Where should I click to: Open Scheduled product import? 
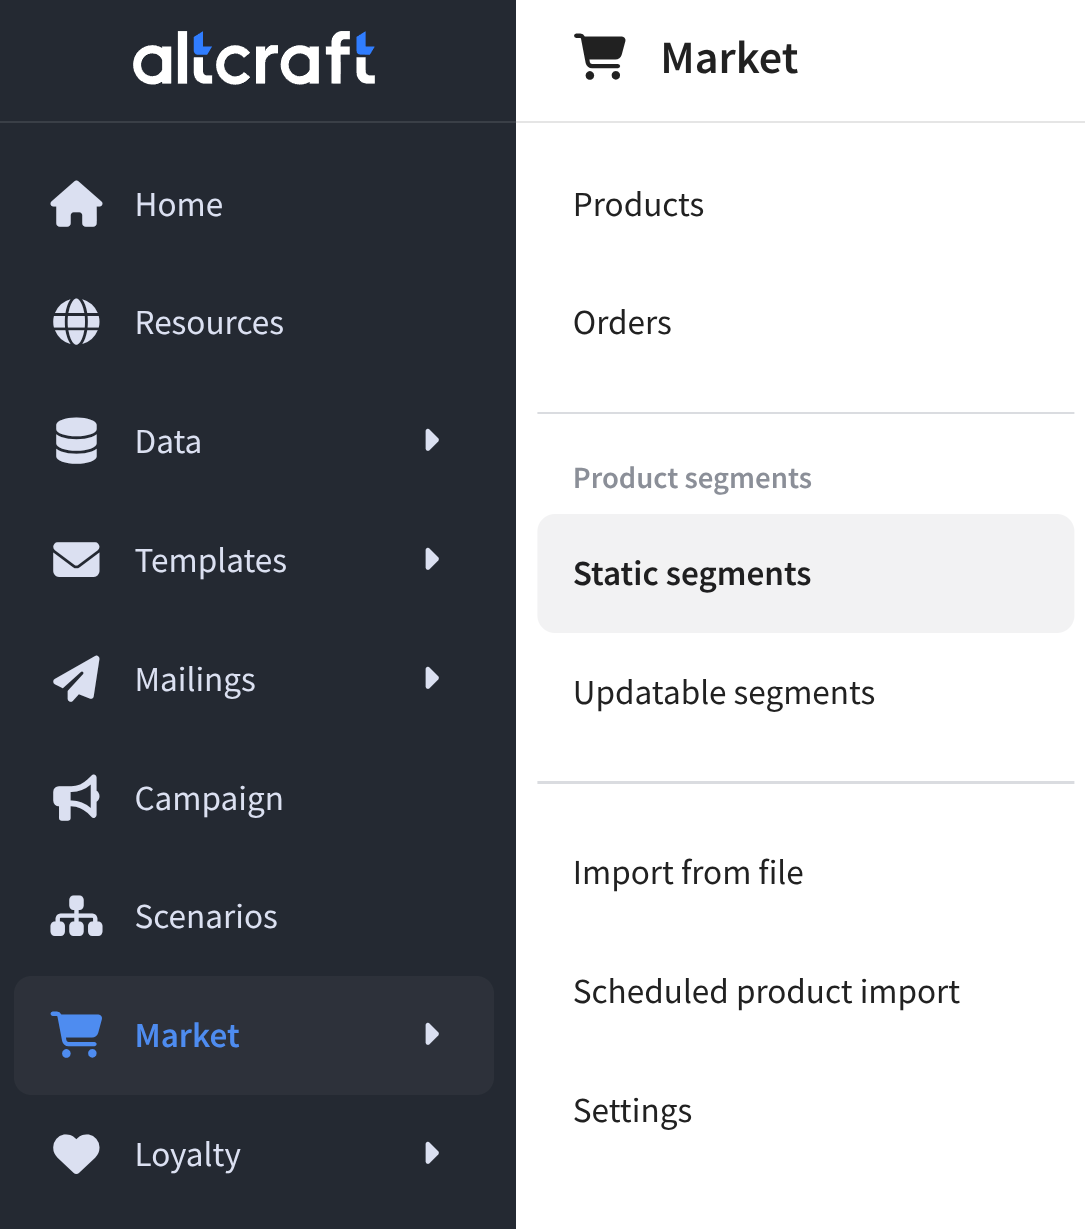click(766, 992)
